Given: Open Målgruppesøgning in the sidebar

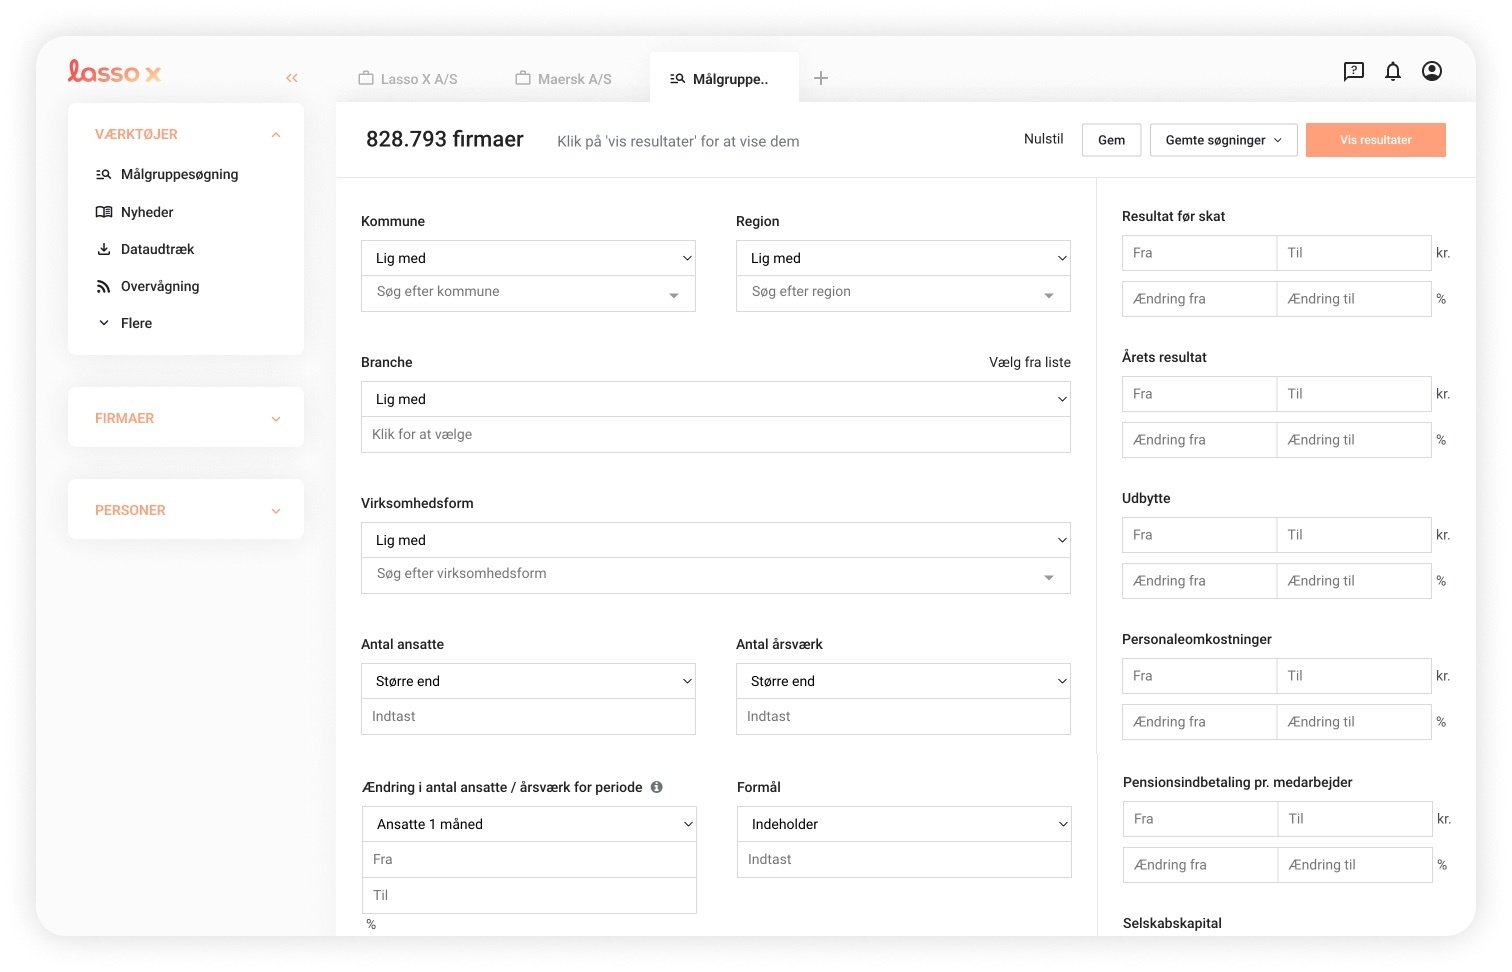Looking at the screenshot, I should [x=167, y=174].
